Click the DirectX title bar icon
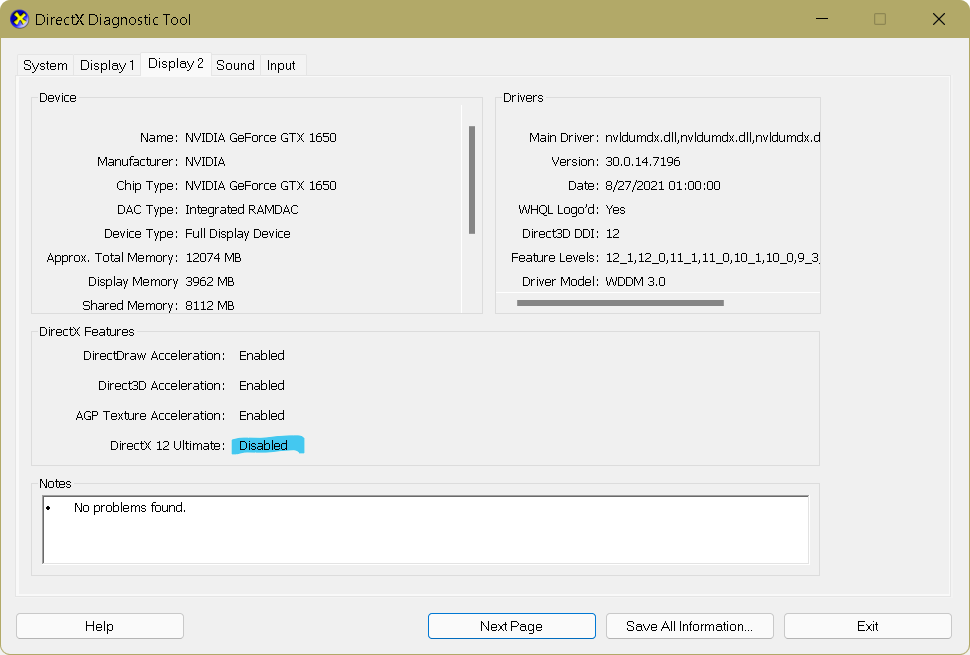 tap(20, 19)
